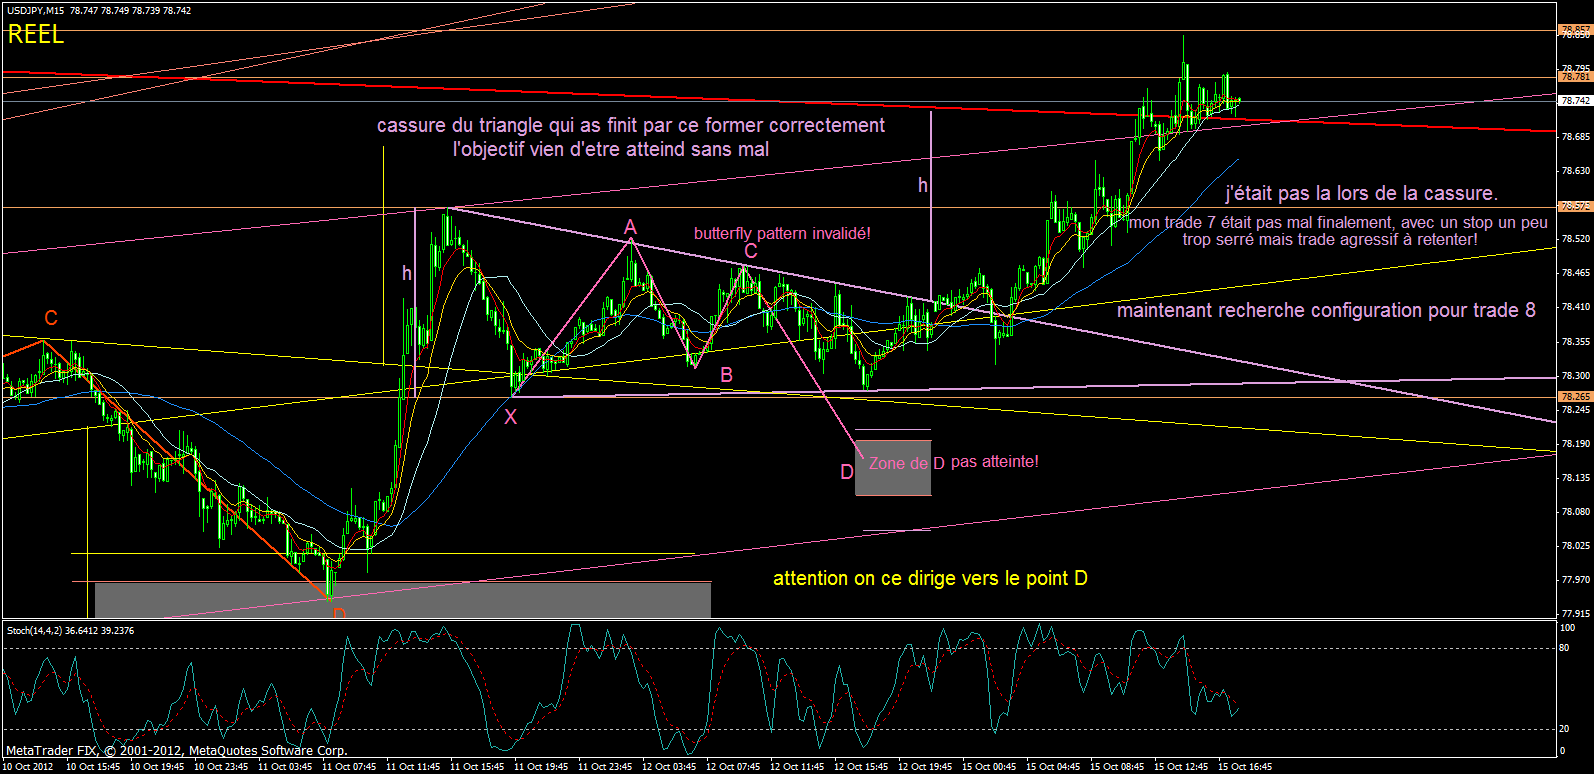Select the '12 Oct 07:45' time label
This screenshot has height=774, width=1594.
tap(733, 767)
